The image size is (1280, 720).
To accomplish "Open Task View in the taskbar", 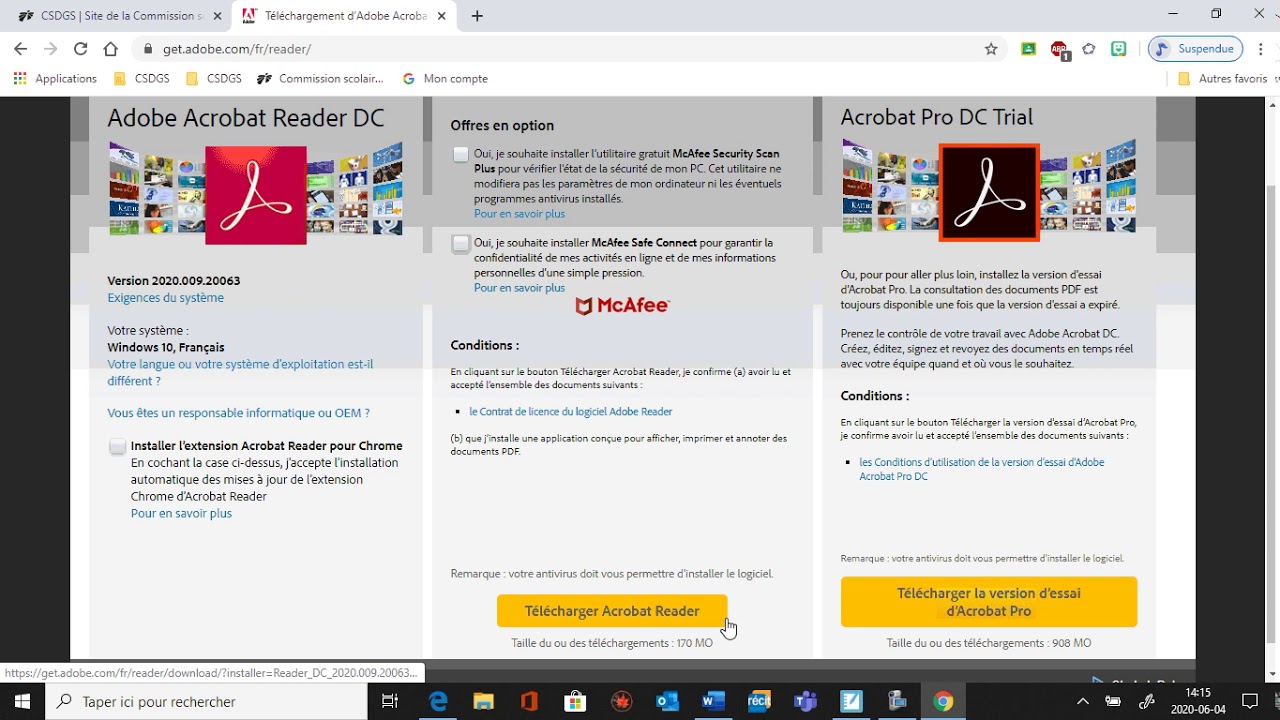I will coord(391,702).
